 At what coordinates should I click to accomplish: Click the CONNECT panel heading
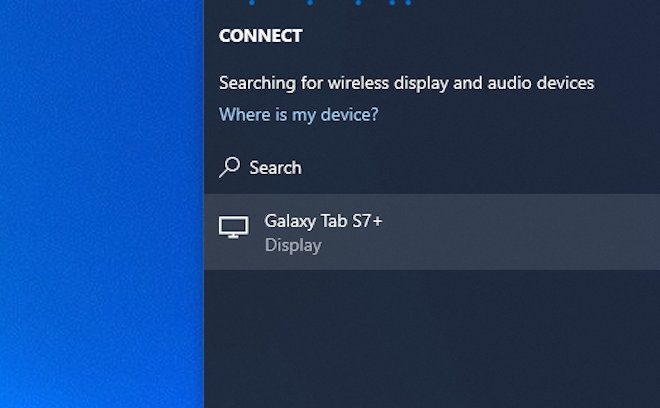pos(261,36)
